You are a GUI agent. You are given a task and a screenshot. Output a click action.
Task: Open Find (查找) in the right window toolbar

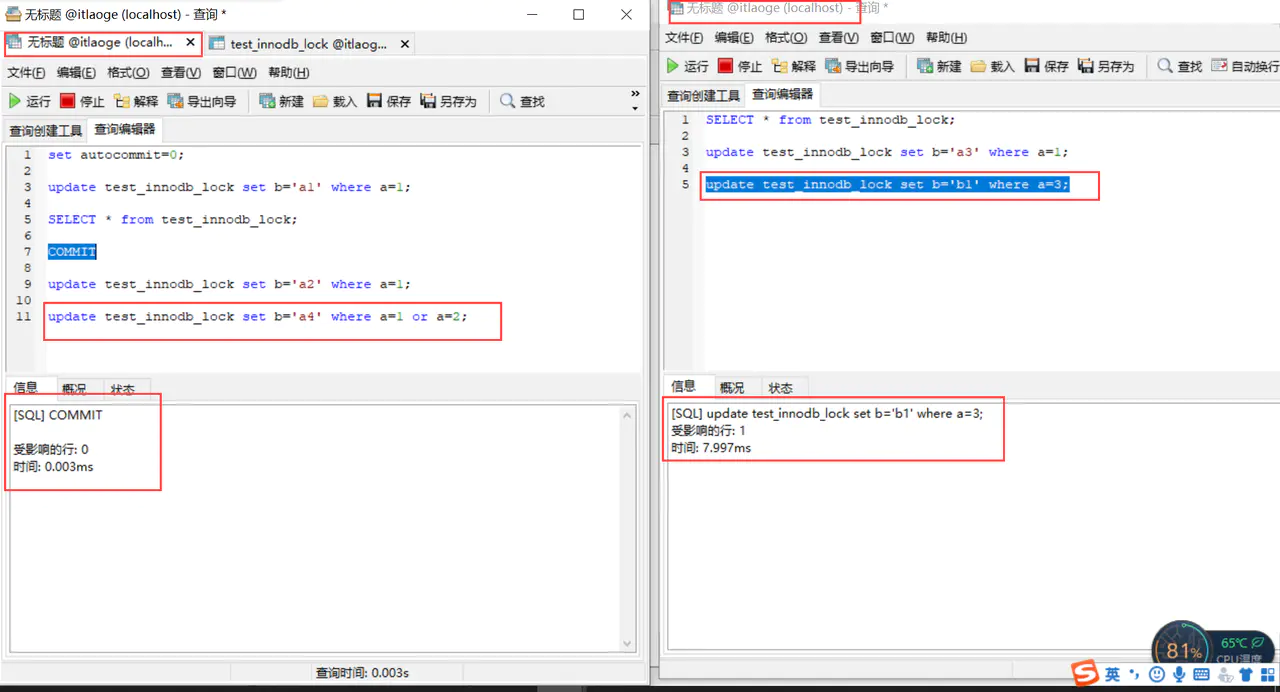[1180, 66]
